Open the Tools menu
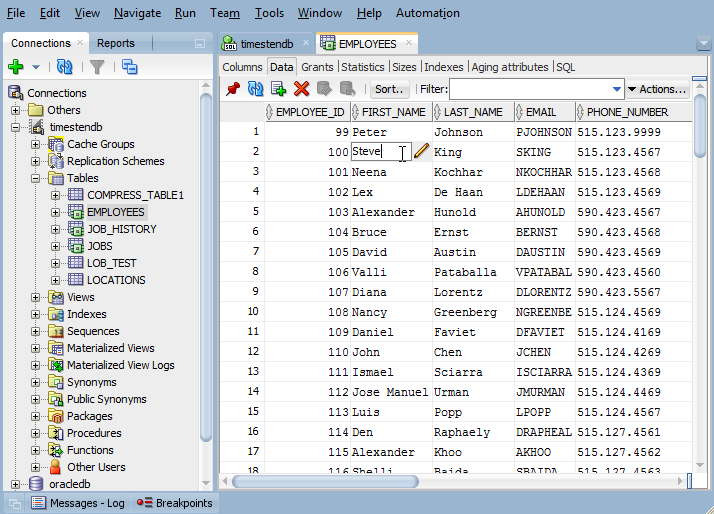714x514 pixels. (x=269, y=13)
